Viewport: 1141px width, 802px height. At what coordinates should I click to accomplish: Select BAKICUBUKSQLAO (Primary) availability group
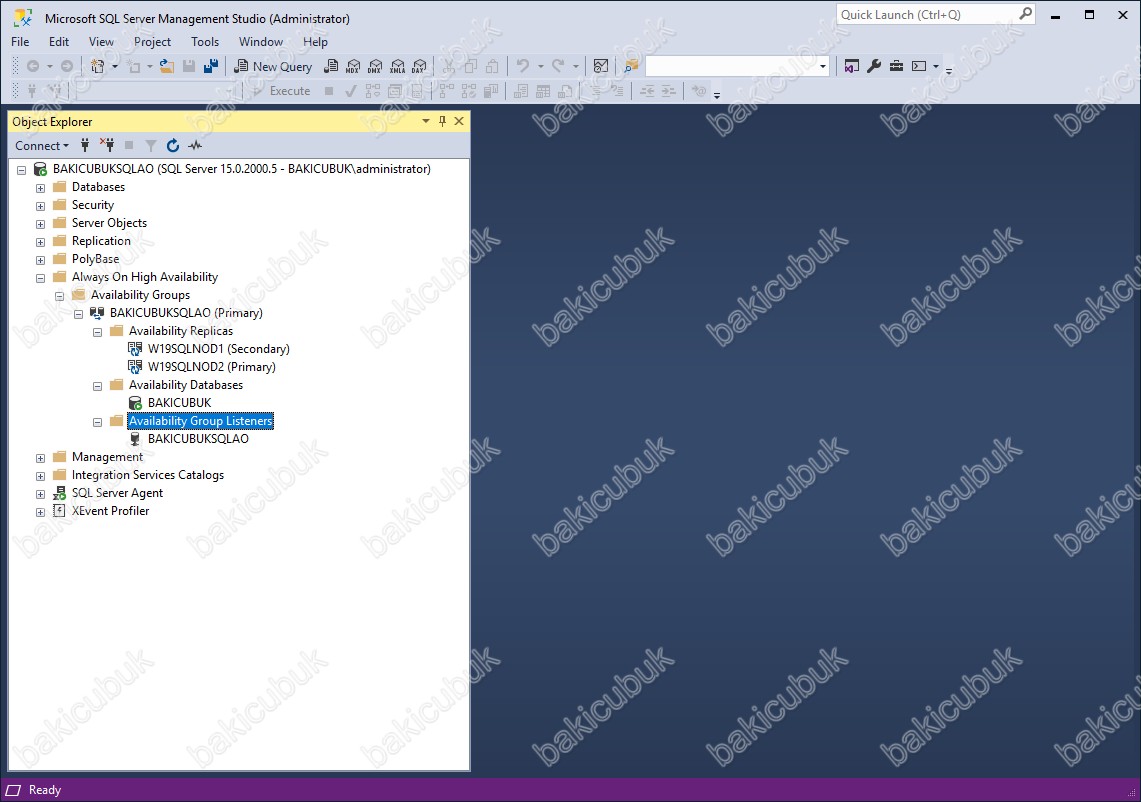click(x=186, y=313)
